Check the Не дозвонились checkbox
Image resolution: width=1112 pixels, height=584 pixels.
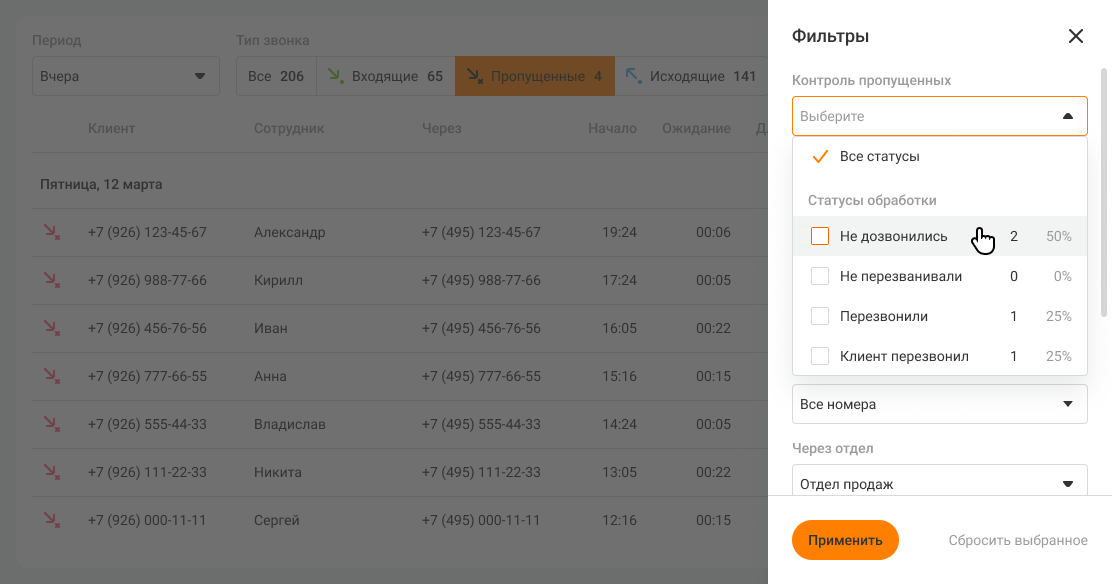point(820,237)
